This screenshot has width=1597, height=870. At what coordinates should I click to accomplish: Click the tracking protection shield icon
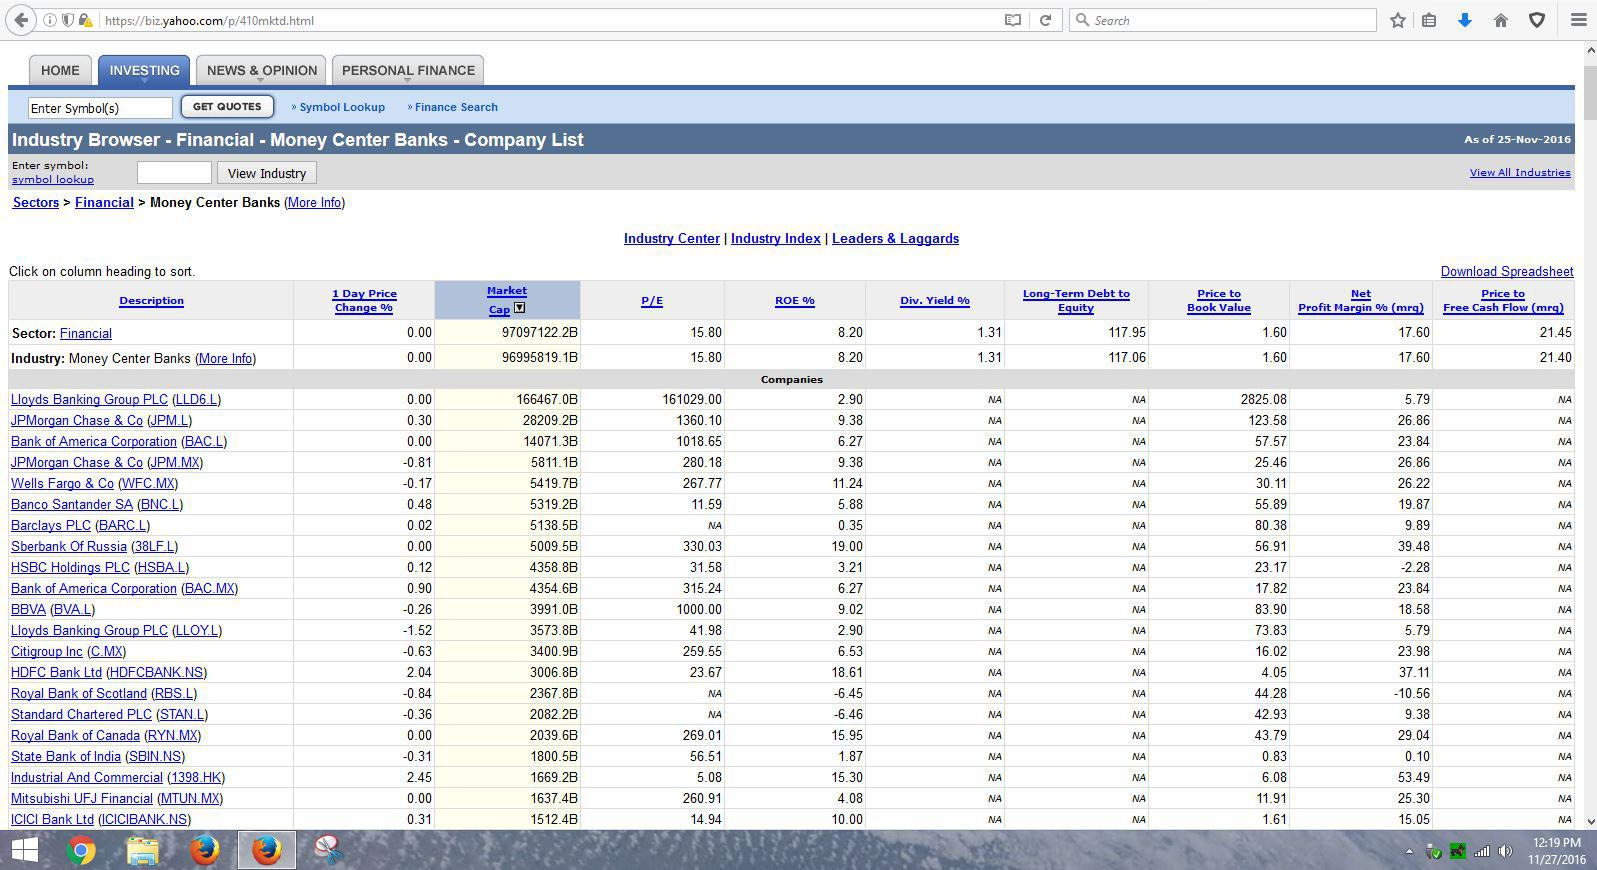point(67,20)
